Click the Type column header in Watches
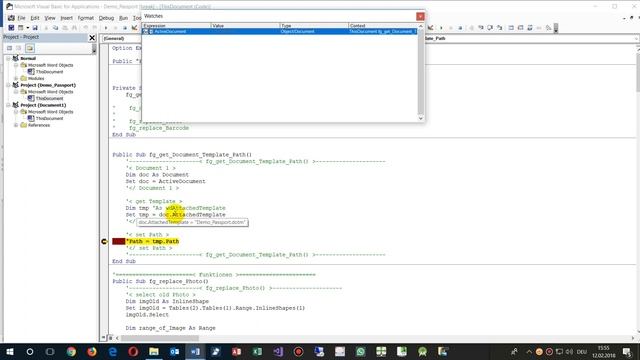Image resolution: width=640 pixels, height=360 pixels. [314, 26]
